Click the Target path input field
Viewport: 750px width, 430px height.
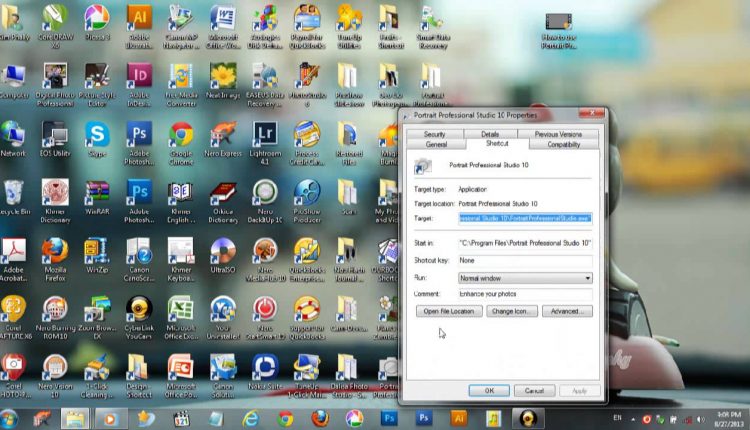(x=525, y=218)
